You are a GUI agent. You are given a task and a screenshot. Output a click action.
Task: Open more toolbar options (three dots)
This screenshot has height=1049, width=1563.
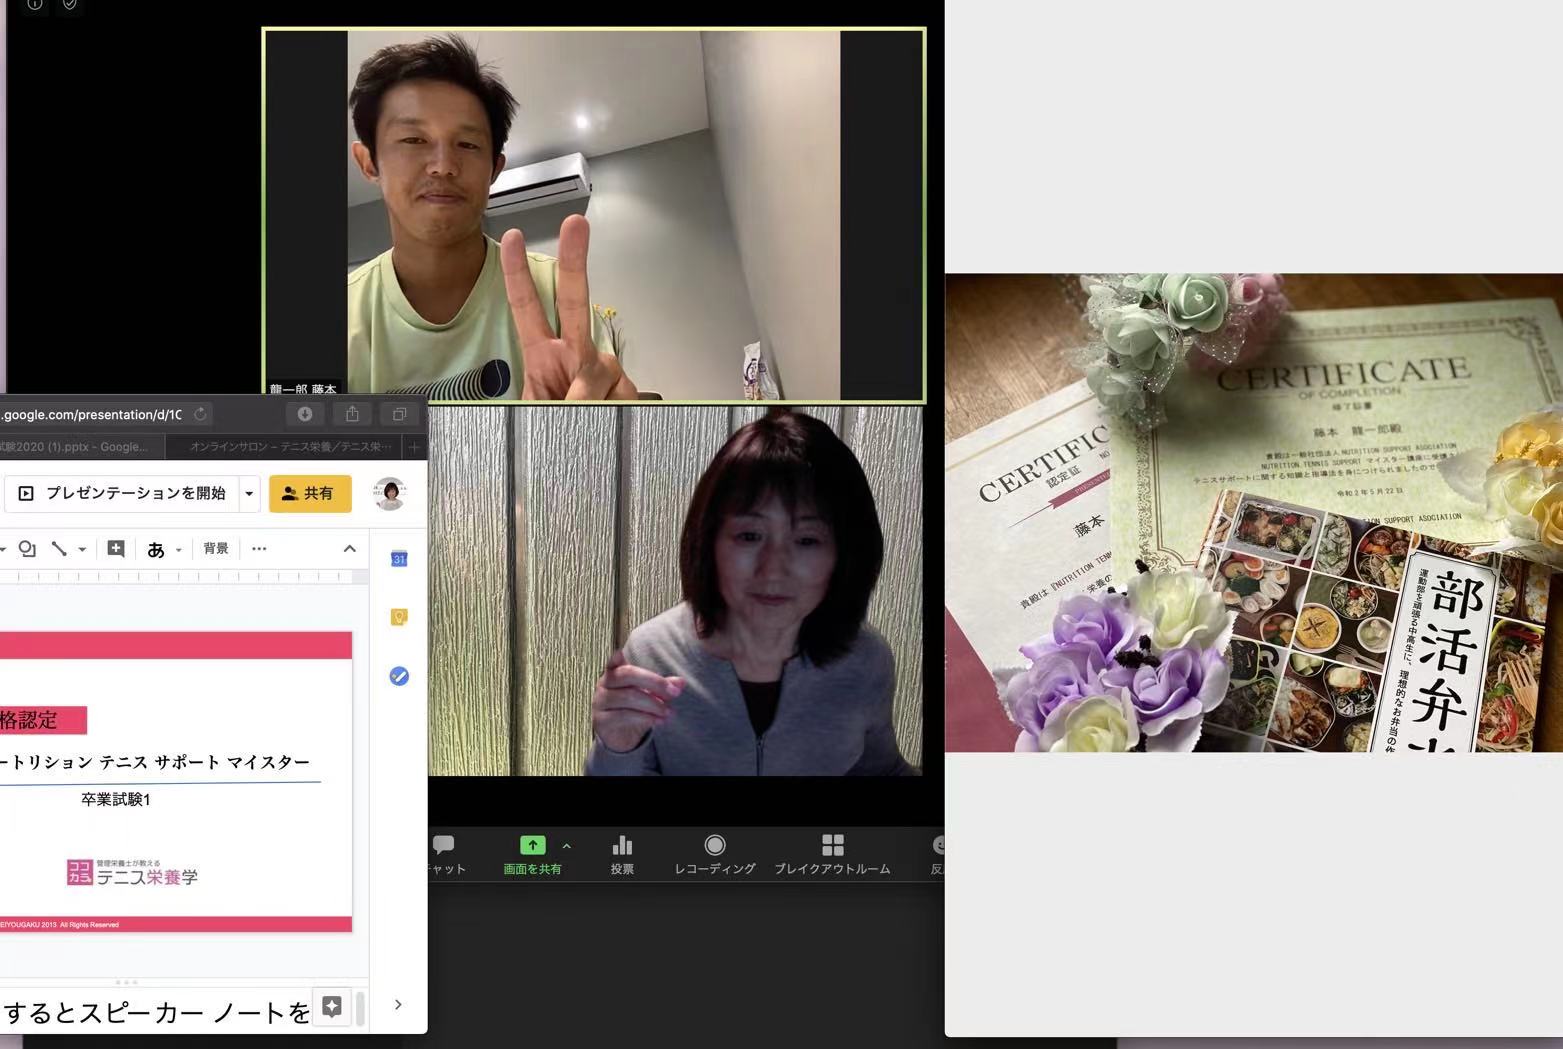point(259,548)
